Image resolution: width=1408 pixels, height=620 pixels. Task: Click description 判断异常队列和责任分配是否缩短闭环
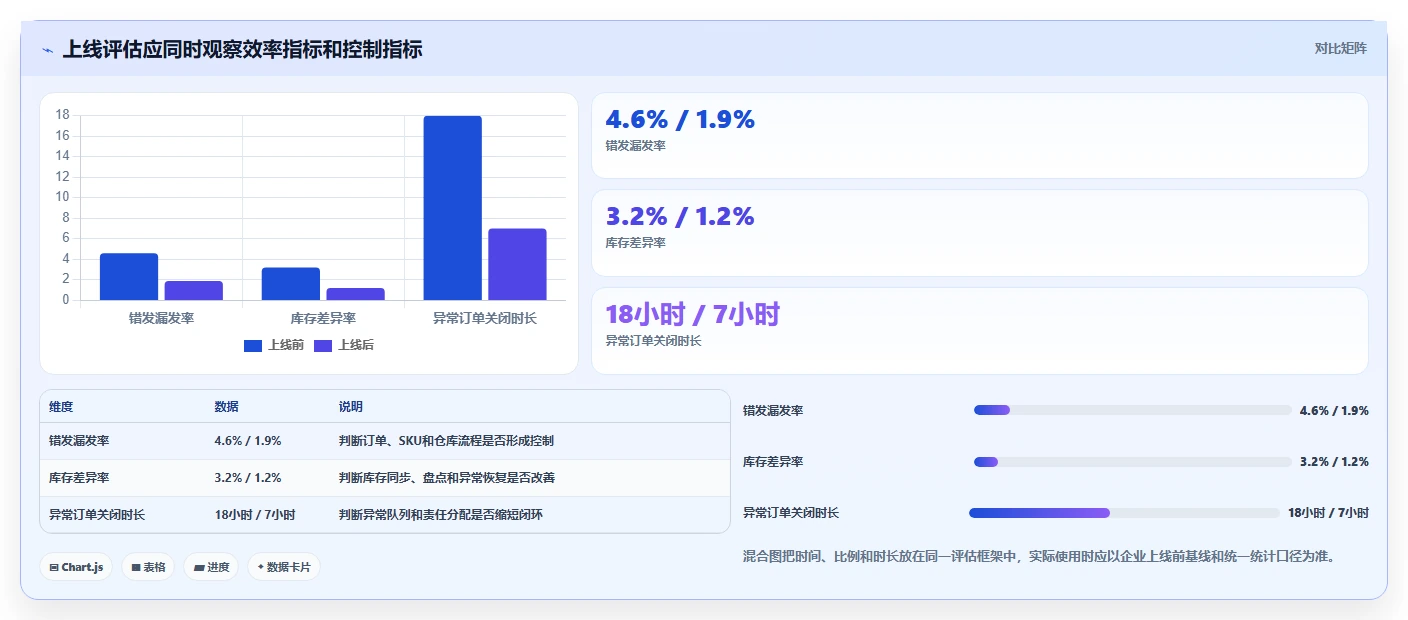point(441,515)
